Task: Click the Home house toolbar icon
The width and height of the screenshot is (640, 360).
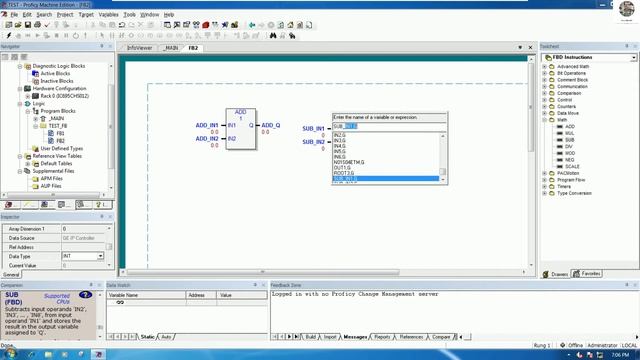Action: pyautogui.click(x=290, y=25)
